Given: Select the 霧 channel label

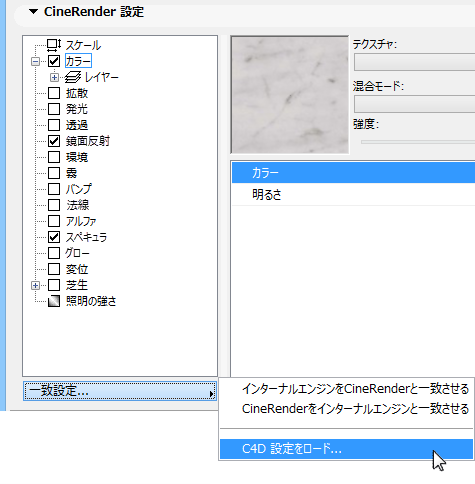Looking at the screenshot, I should point(71,173).
